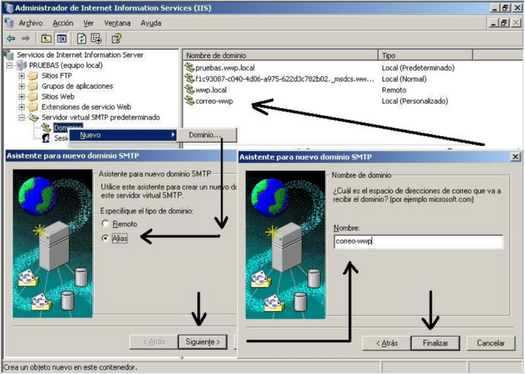The image size is (525, 374).
Task: Choose Dominio... in the submenu
Action: tap(207, 135)
